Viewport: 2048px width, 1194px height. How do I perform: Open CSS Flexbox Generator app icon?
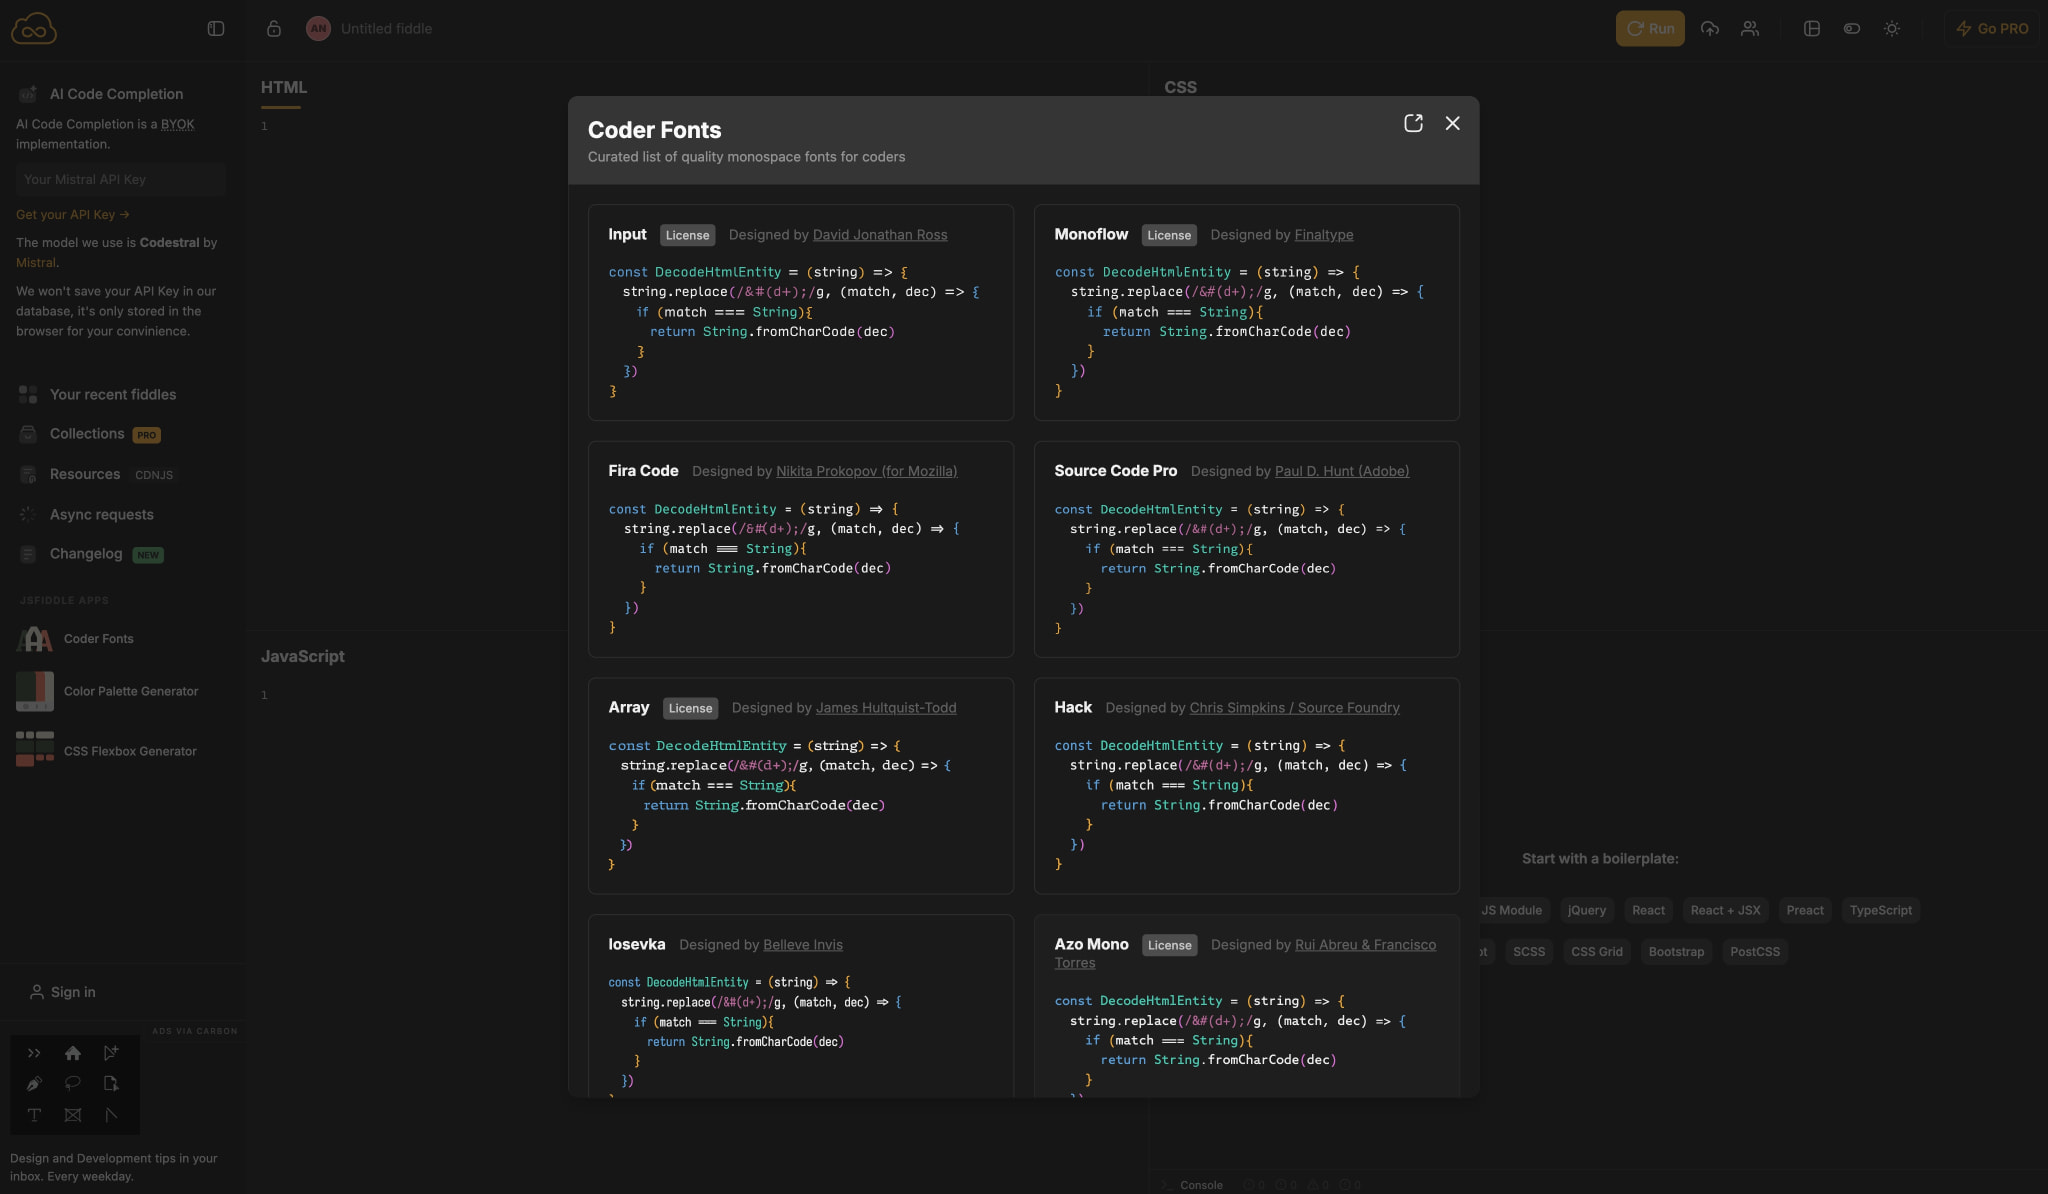[35, 749]
